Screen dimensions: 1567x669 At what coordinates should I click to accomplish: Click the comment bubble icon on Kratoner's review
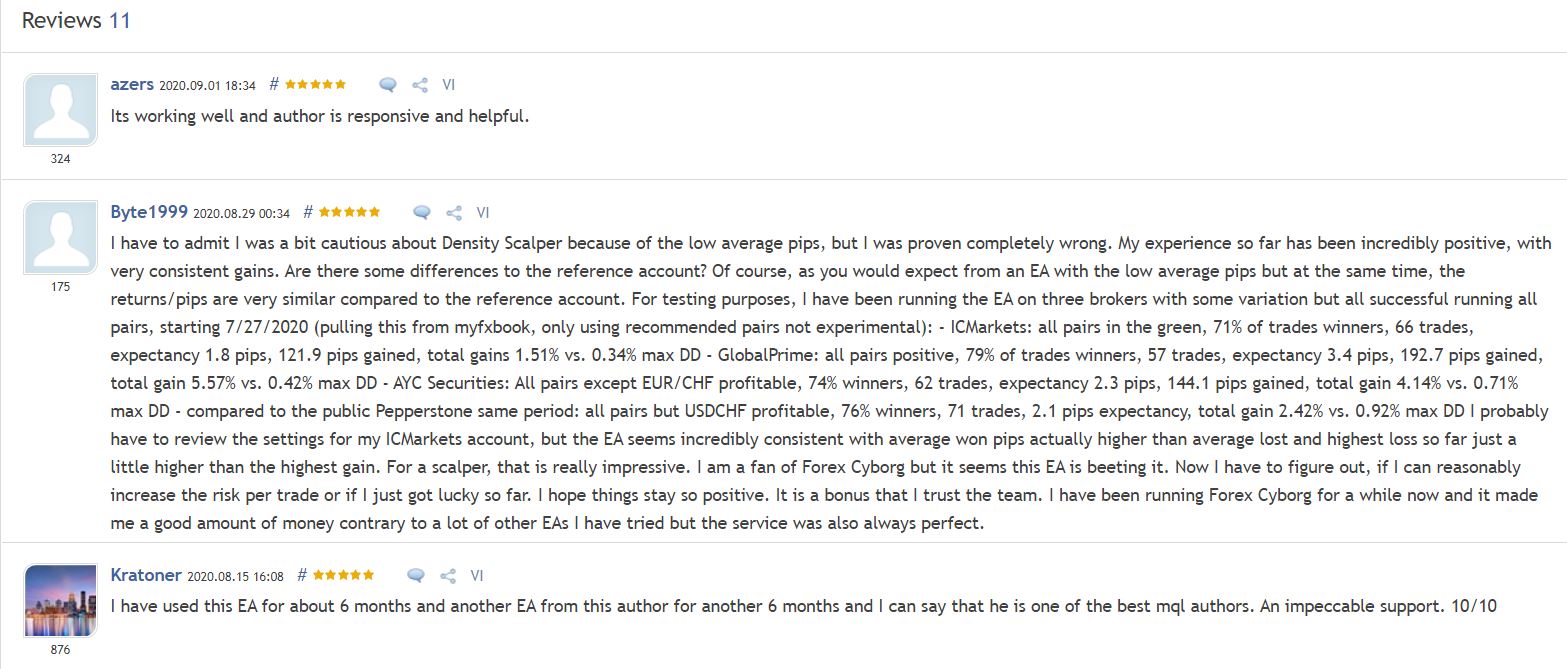(416, 576)
